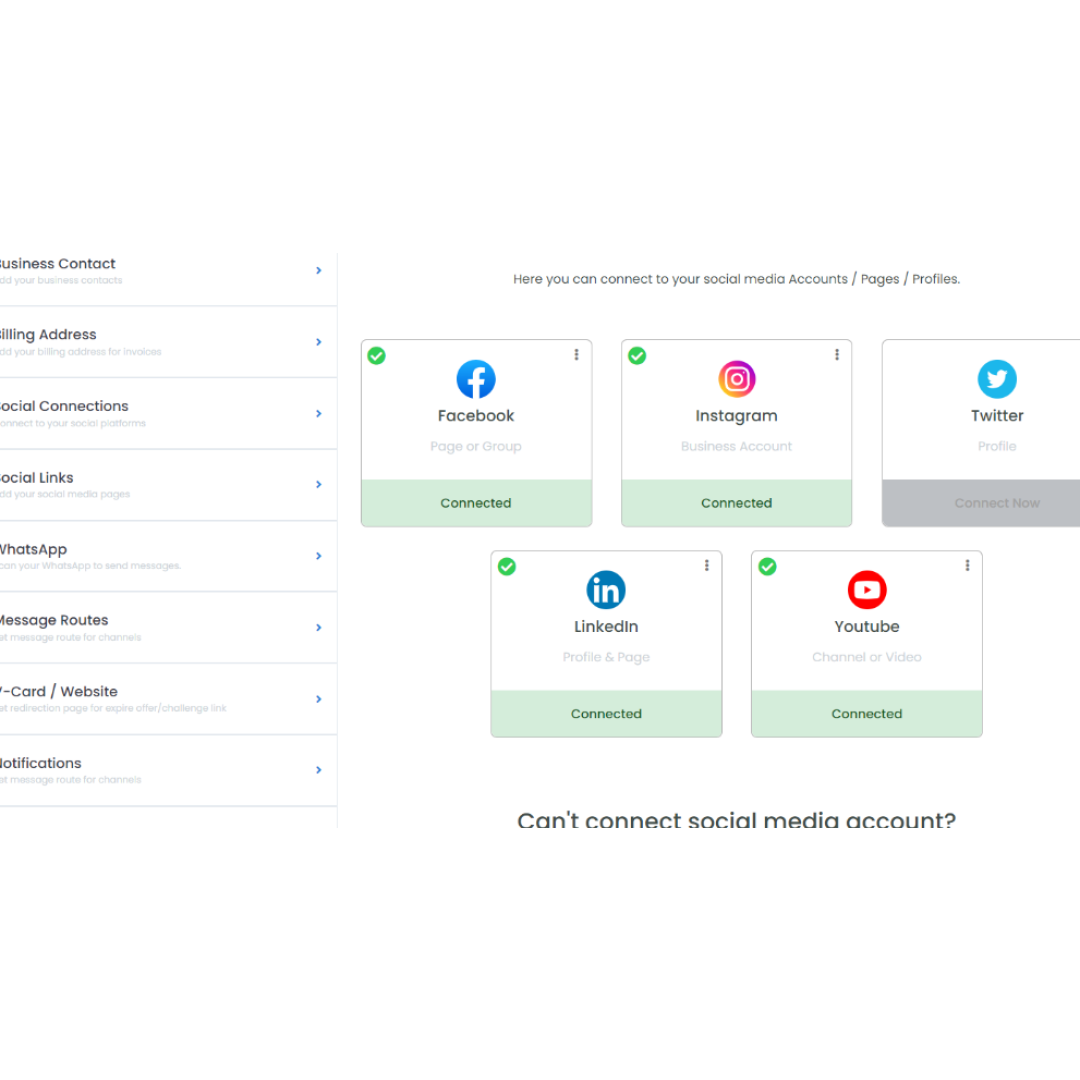The height and width of the screenshot is (1080, 1080).
Task: Click the "Channel or Video" Youtube subtitle
Action: click(866, 657)
